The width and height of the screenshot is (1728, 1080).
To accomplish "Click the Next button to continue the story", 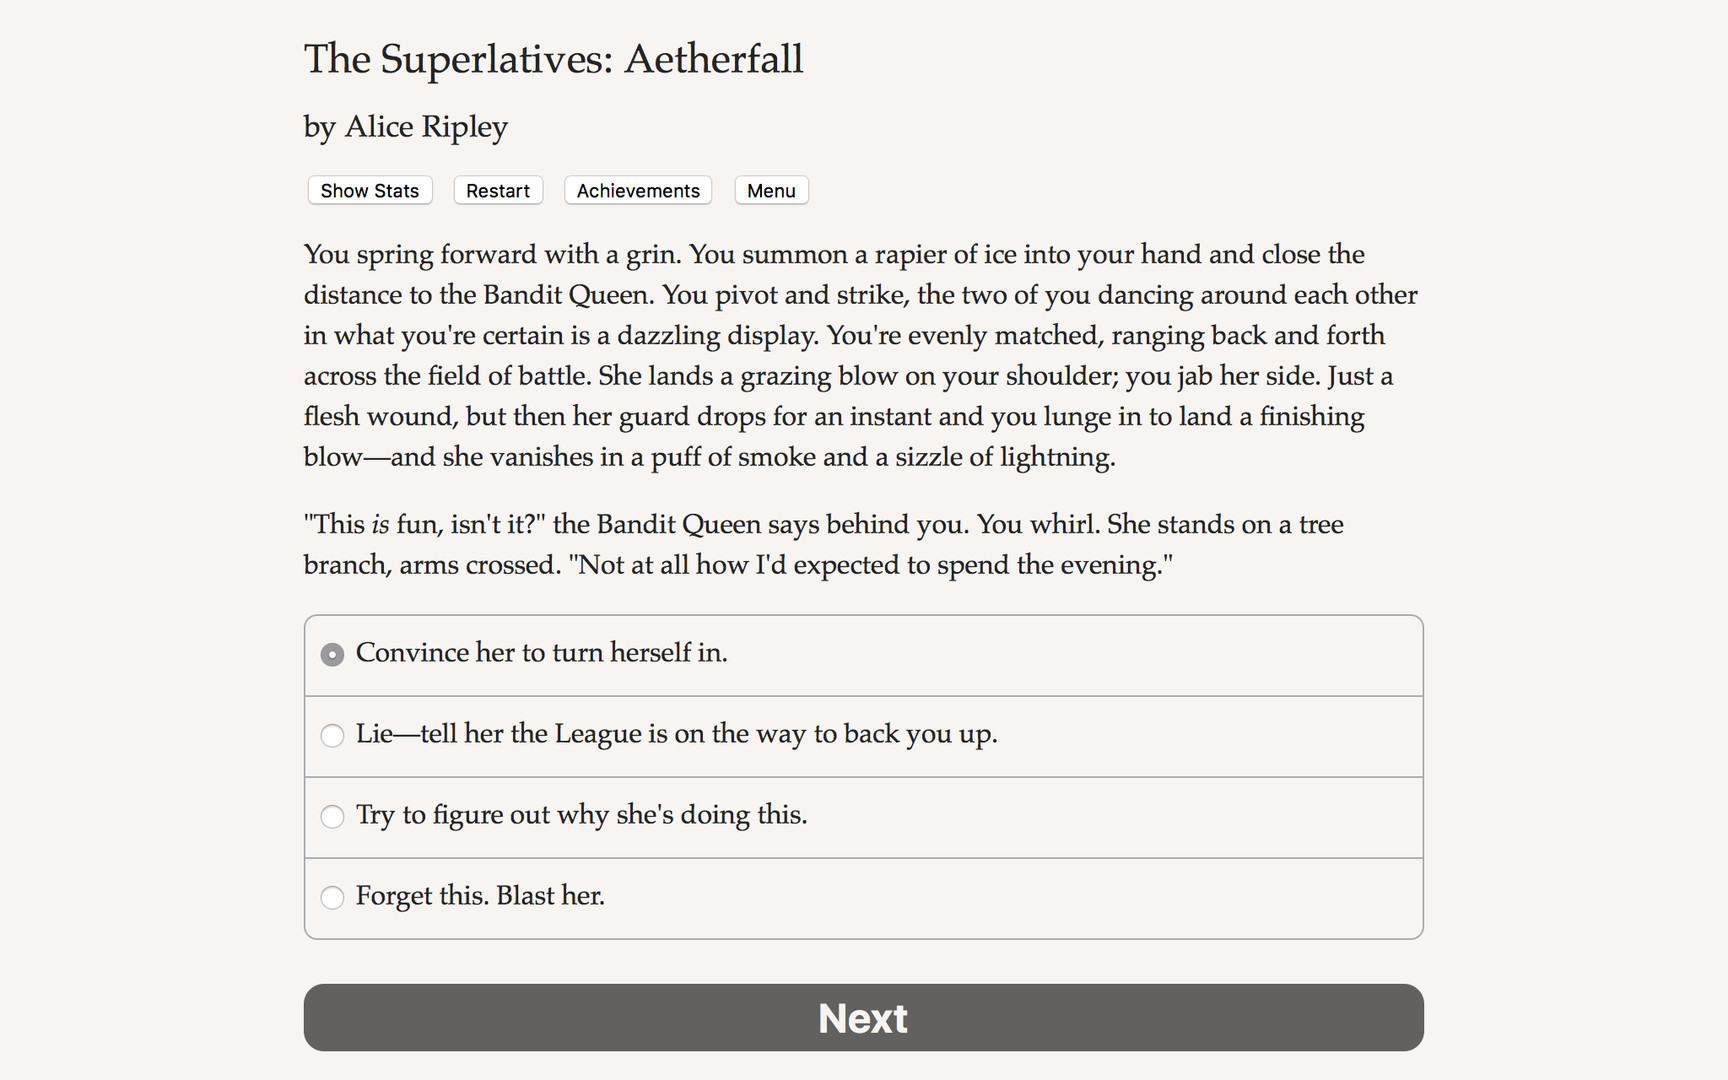I will 862,1017.
